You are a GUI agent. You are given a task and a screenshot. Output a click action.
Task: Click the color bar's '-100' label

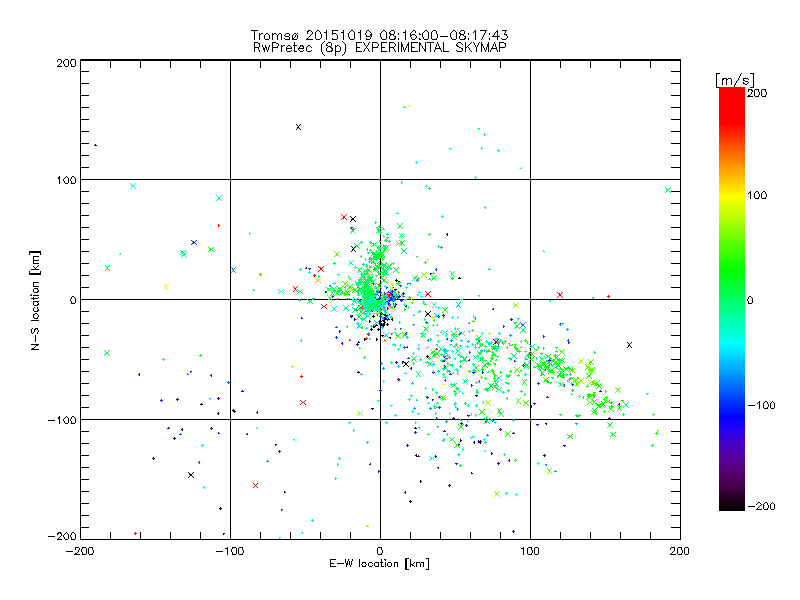point(761,405)
